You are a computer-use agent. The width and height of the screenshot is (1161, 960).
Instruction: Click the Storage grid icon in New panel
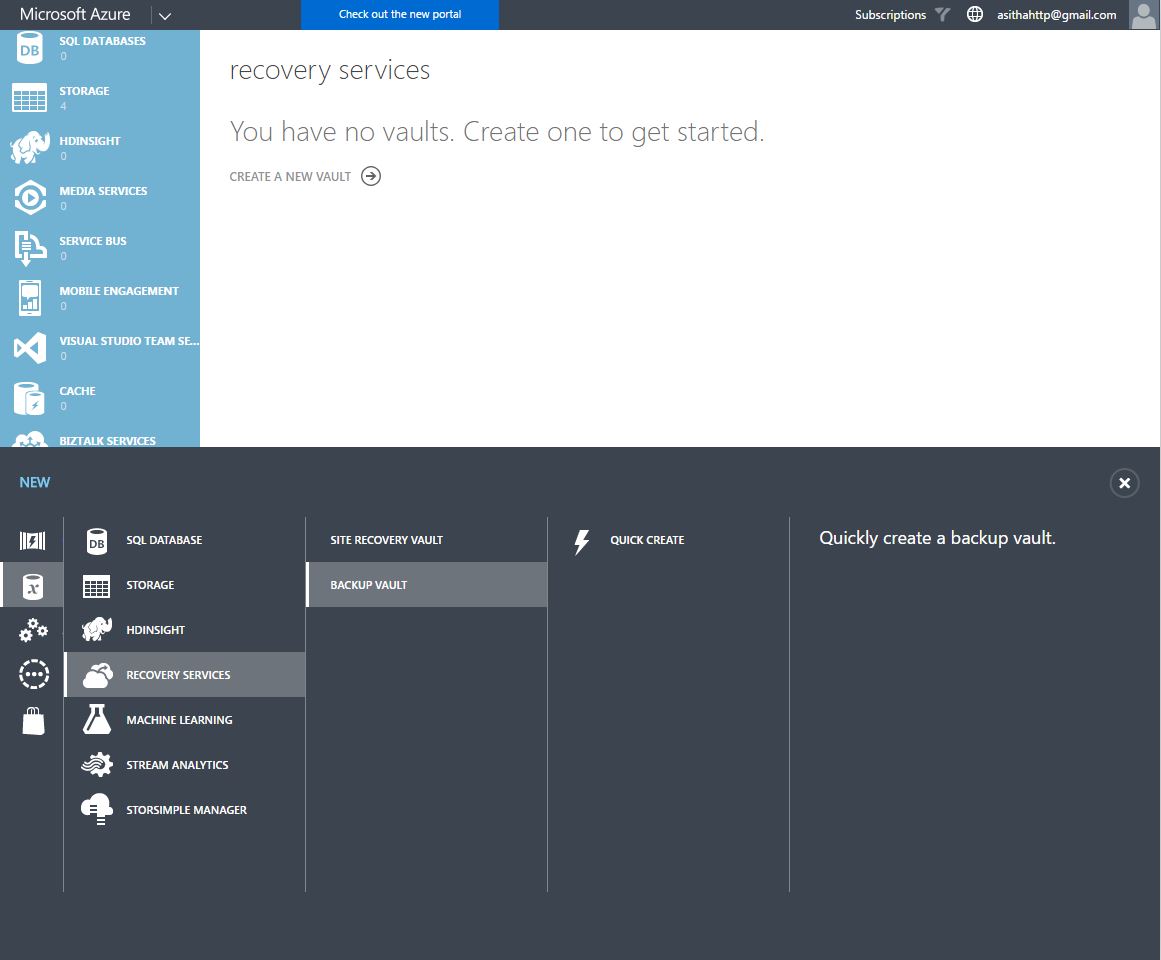97,586
